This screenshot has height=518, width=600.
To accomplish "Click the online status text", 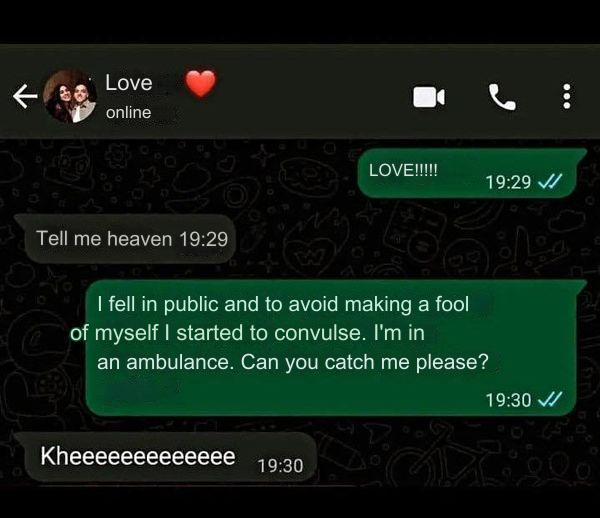I will click(129, 112).
